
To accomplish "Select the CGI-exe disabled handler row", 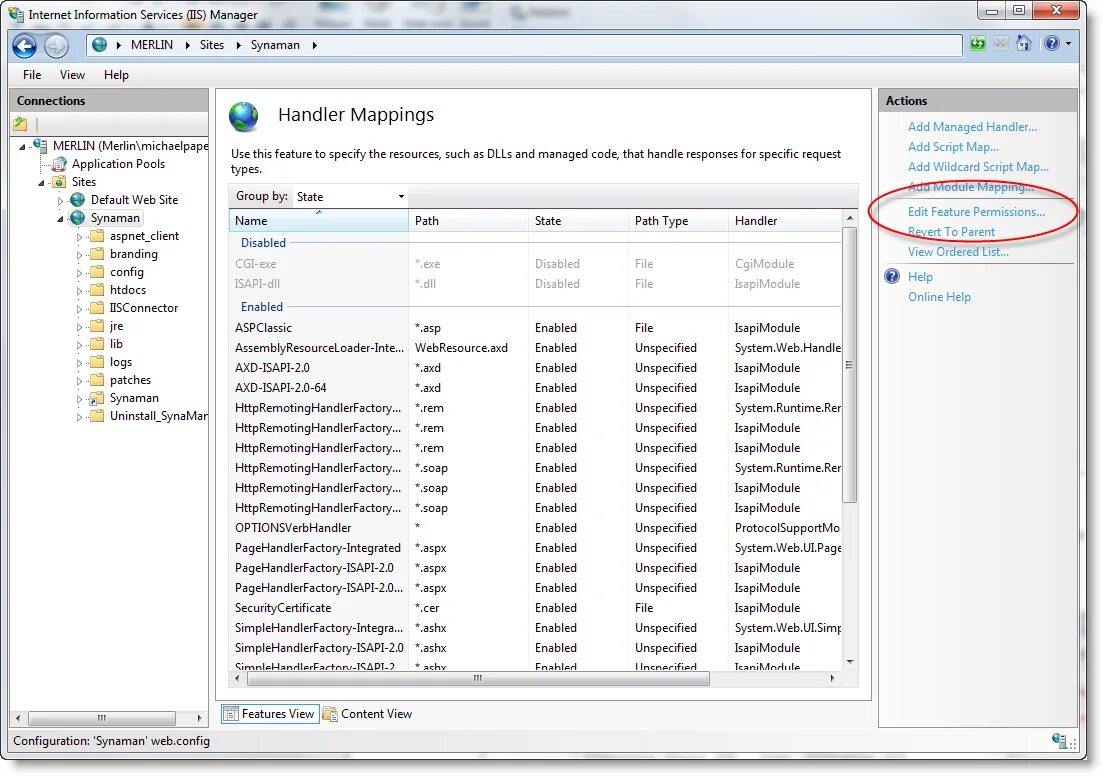I will coord(535,264).
